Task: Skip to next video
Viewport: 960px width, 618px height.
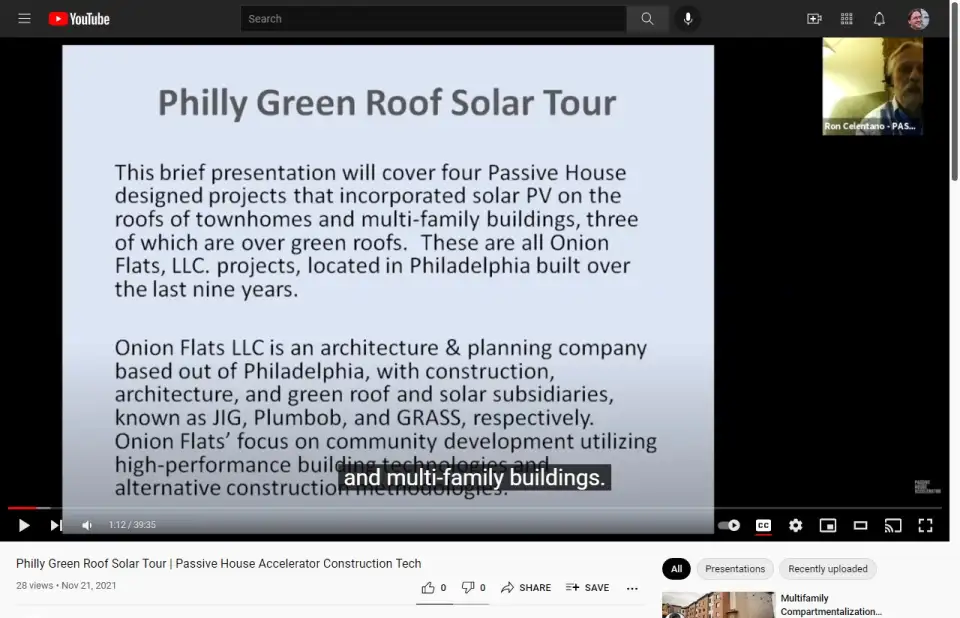Action: click(56, 525)
